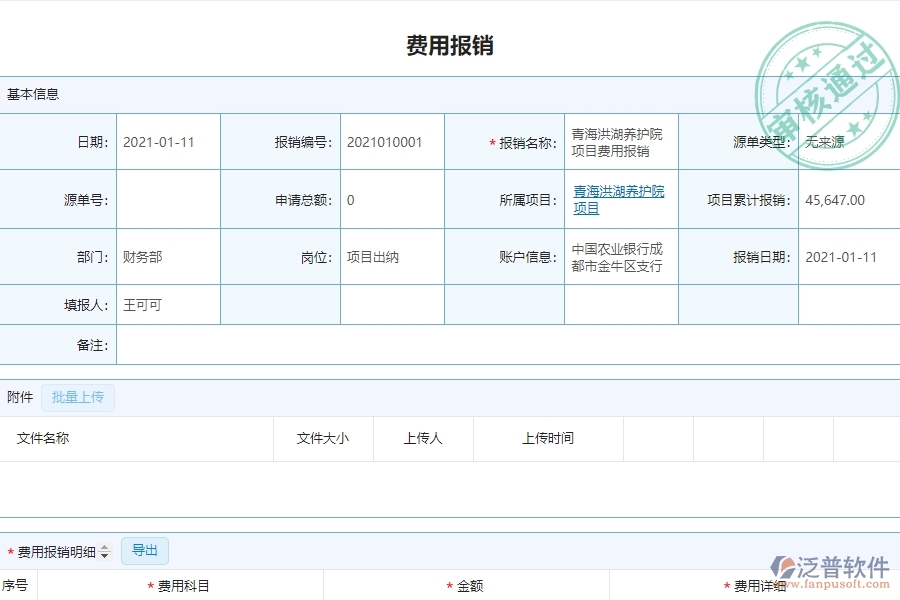The width and height of the screenshot is (900, 600).
Task: Click the 附件 attachment section label
Action: [19, 397]
